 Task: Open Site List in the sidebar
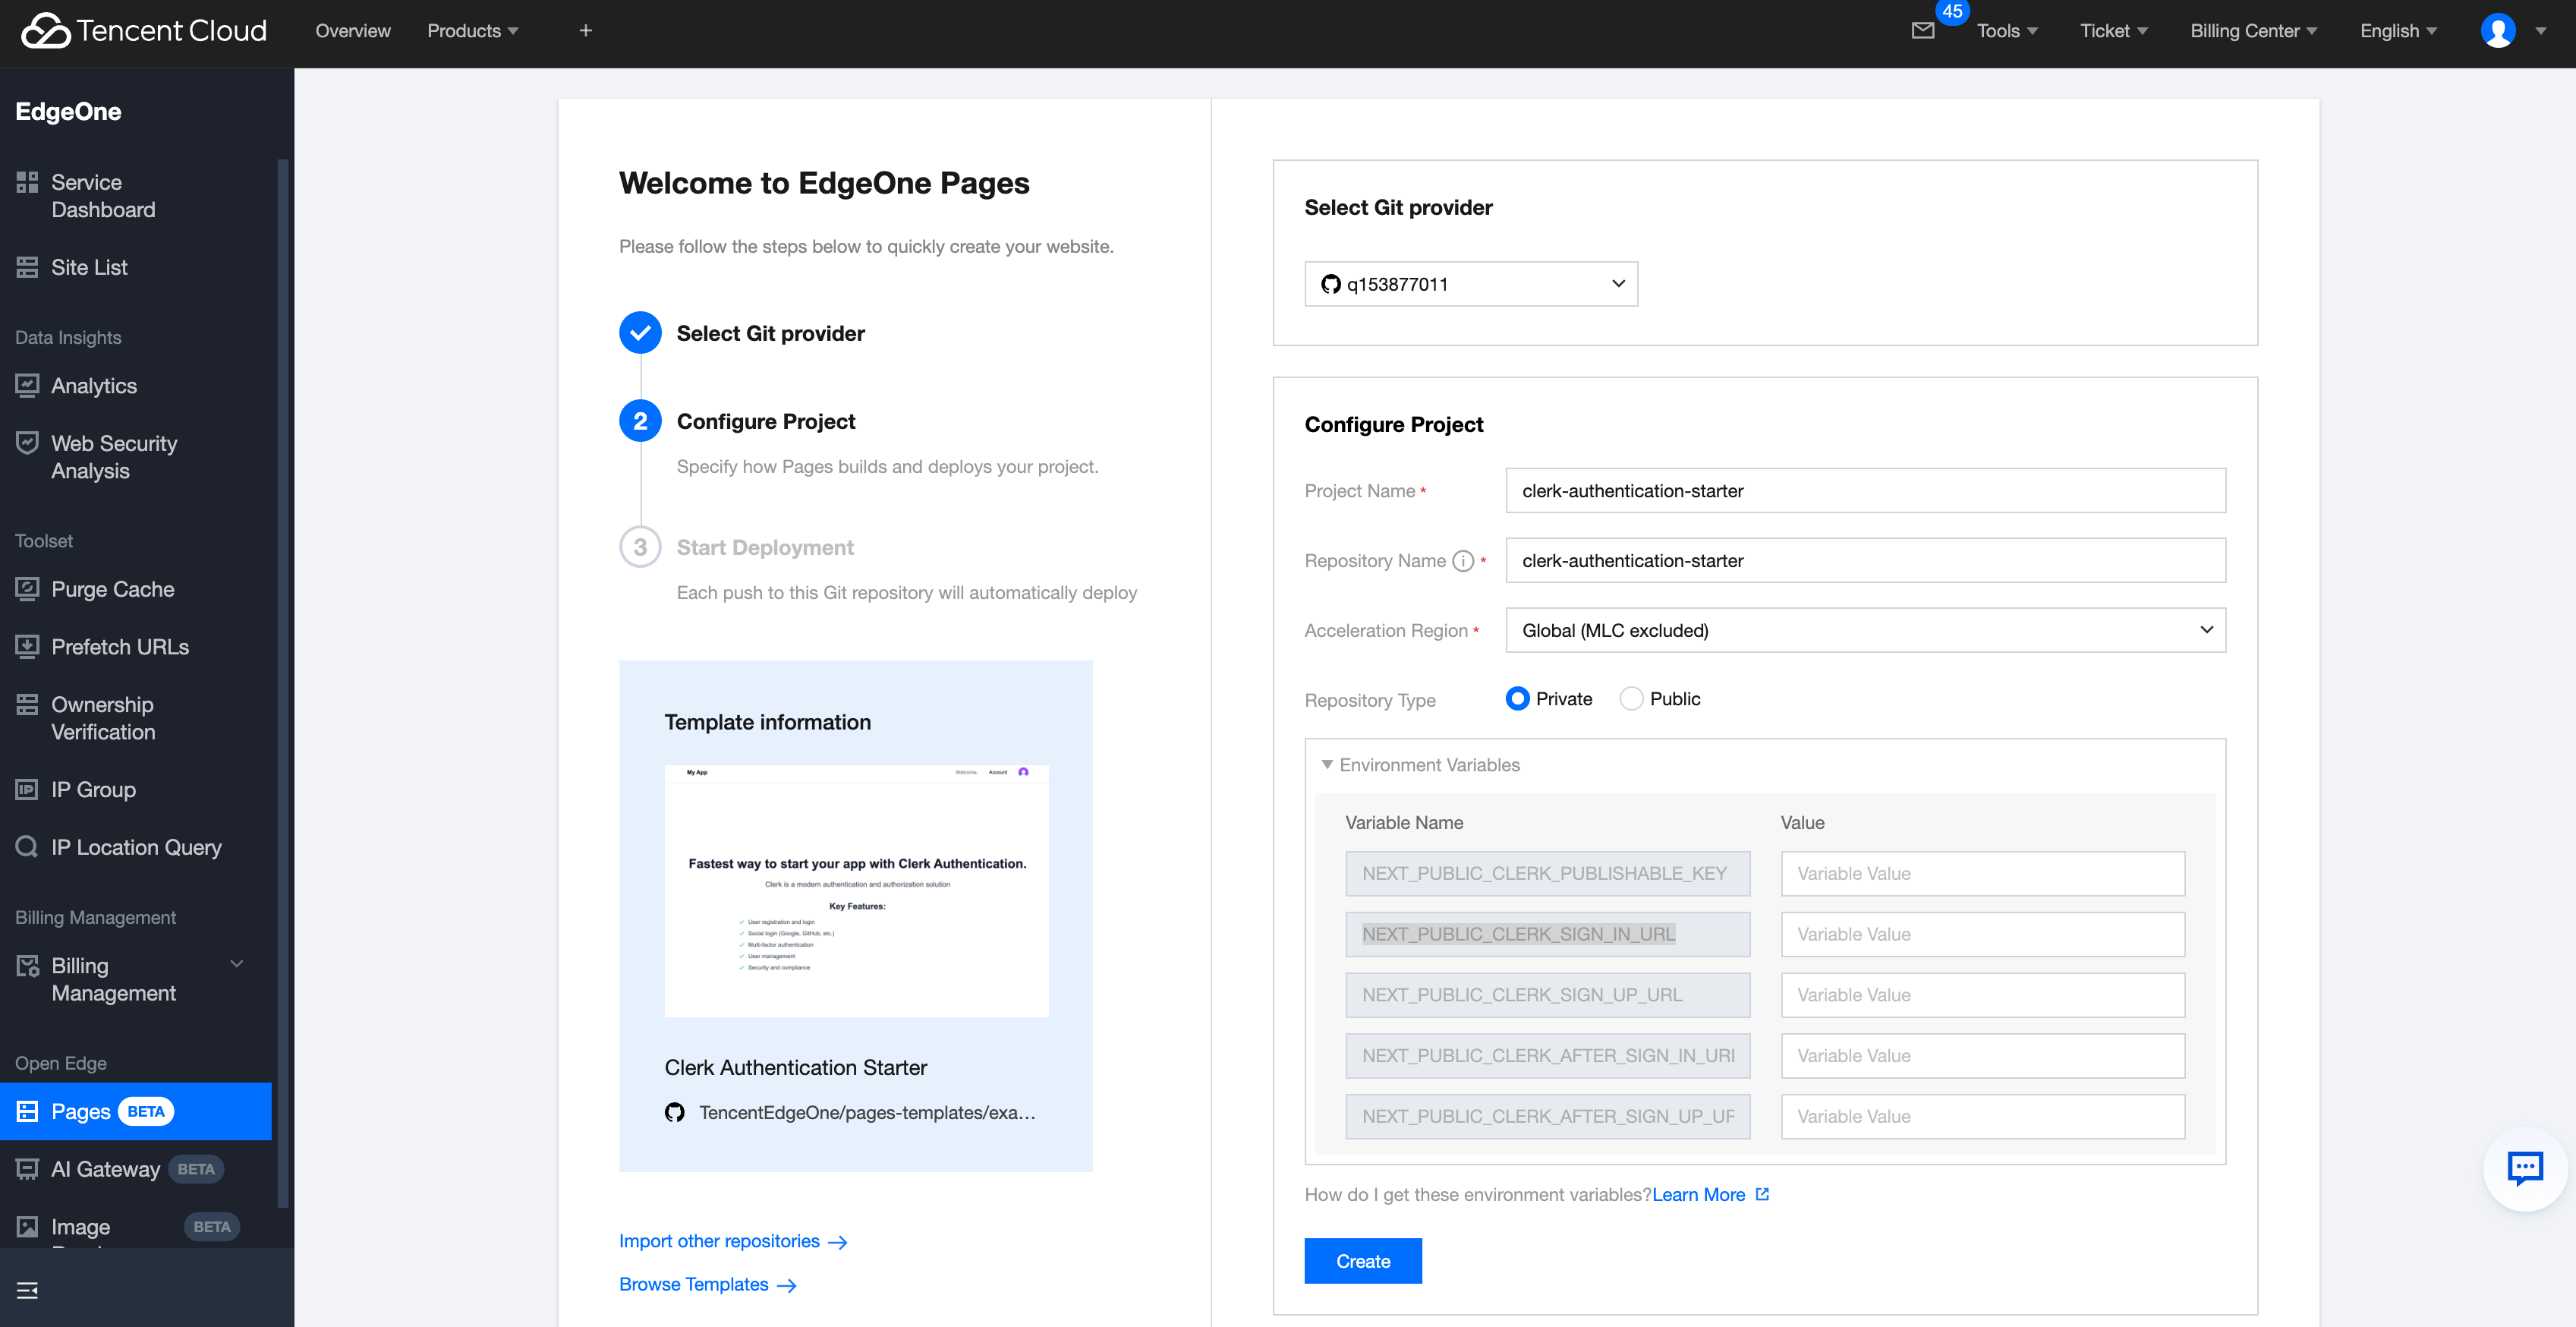[x=89, y=267]
